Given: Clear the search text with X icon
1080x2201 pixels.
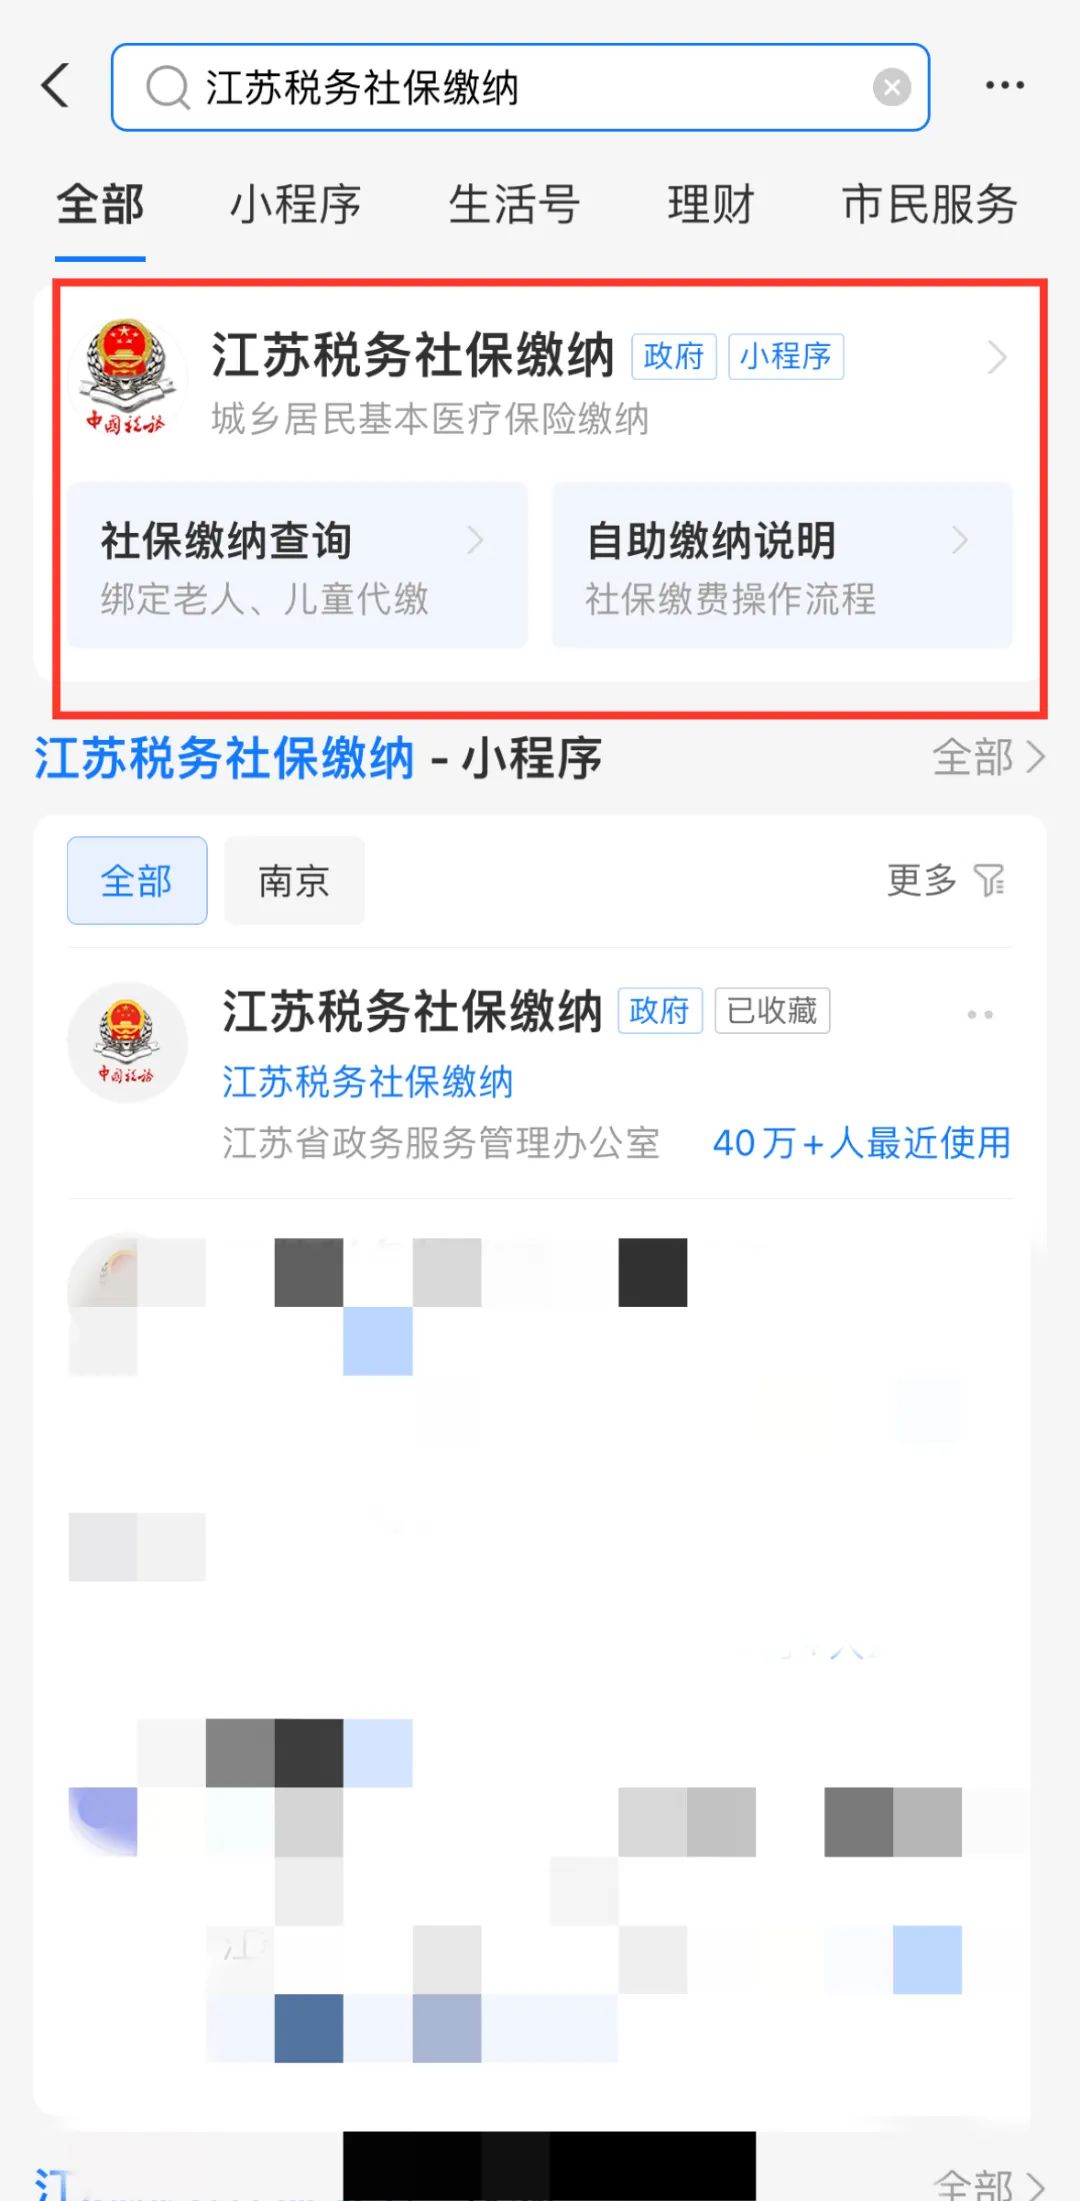Looking at the screenshot, I should [891, 87].
